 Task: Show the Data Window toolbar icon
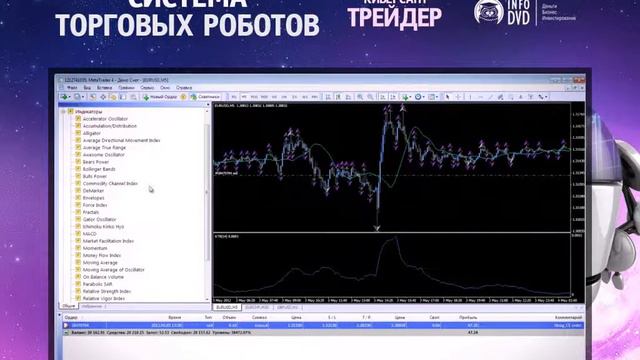103,97
